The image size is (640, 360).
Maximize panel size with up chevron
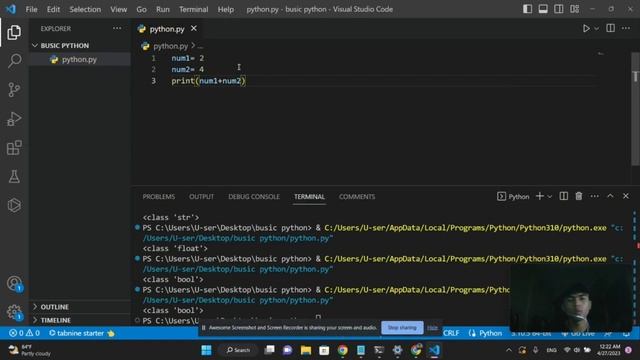(x=610, y=196)
